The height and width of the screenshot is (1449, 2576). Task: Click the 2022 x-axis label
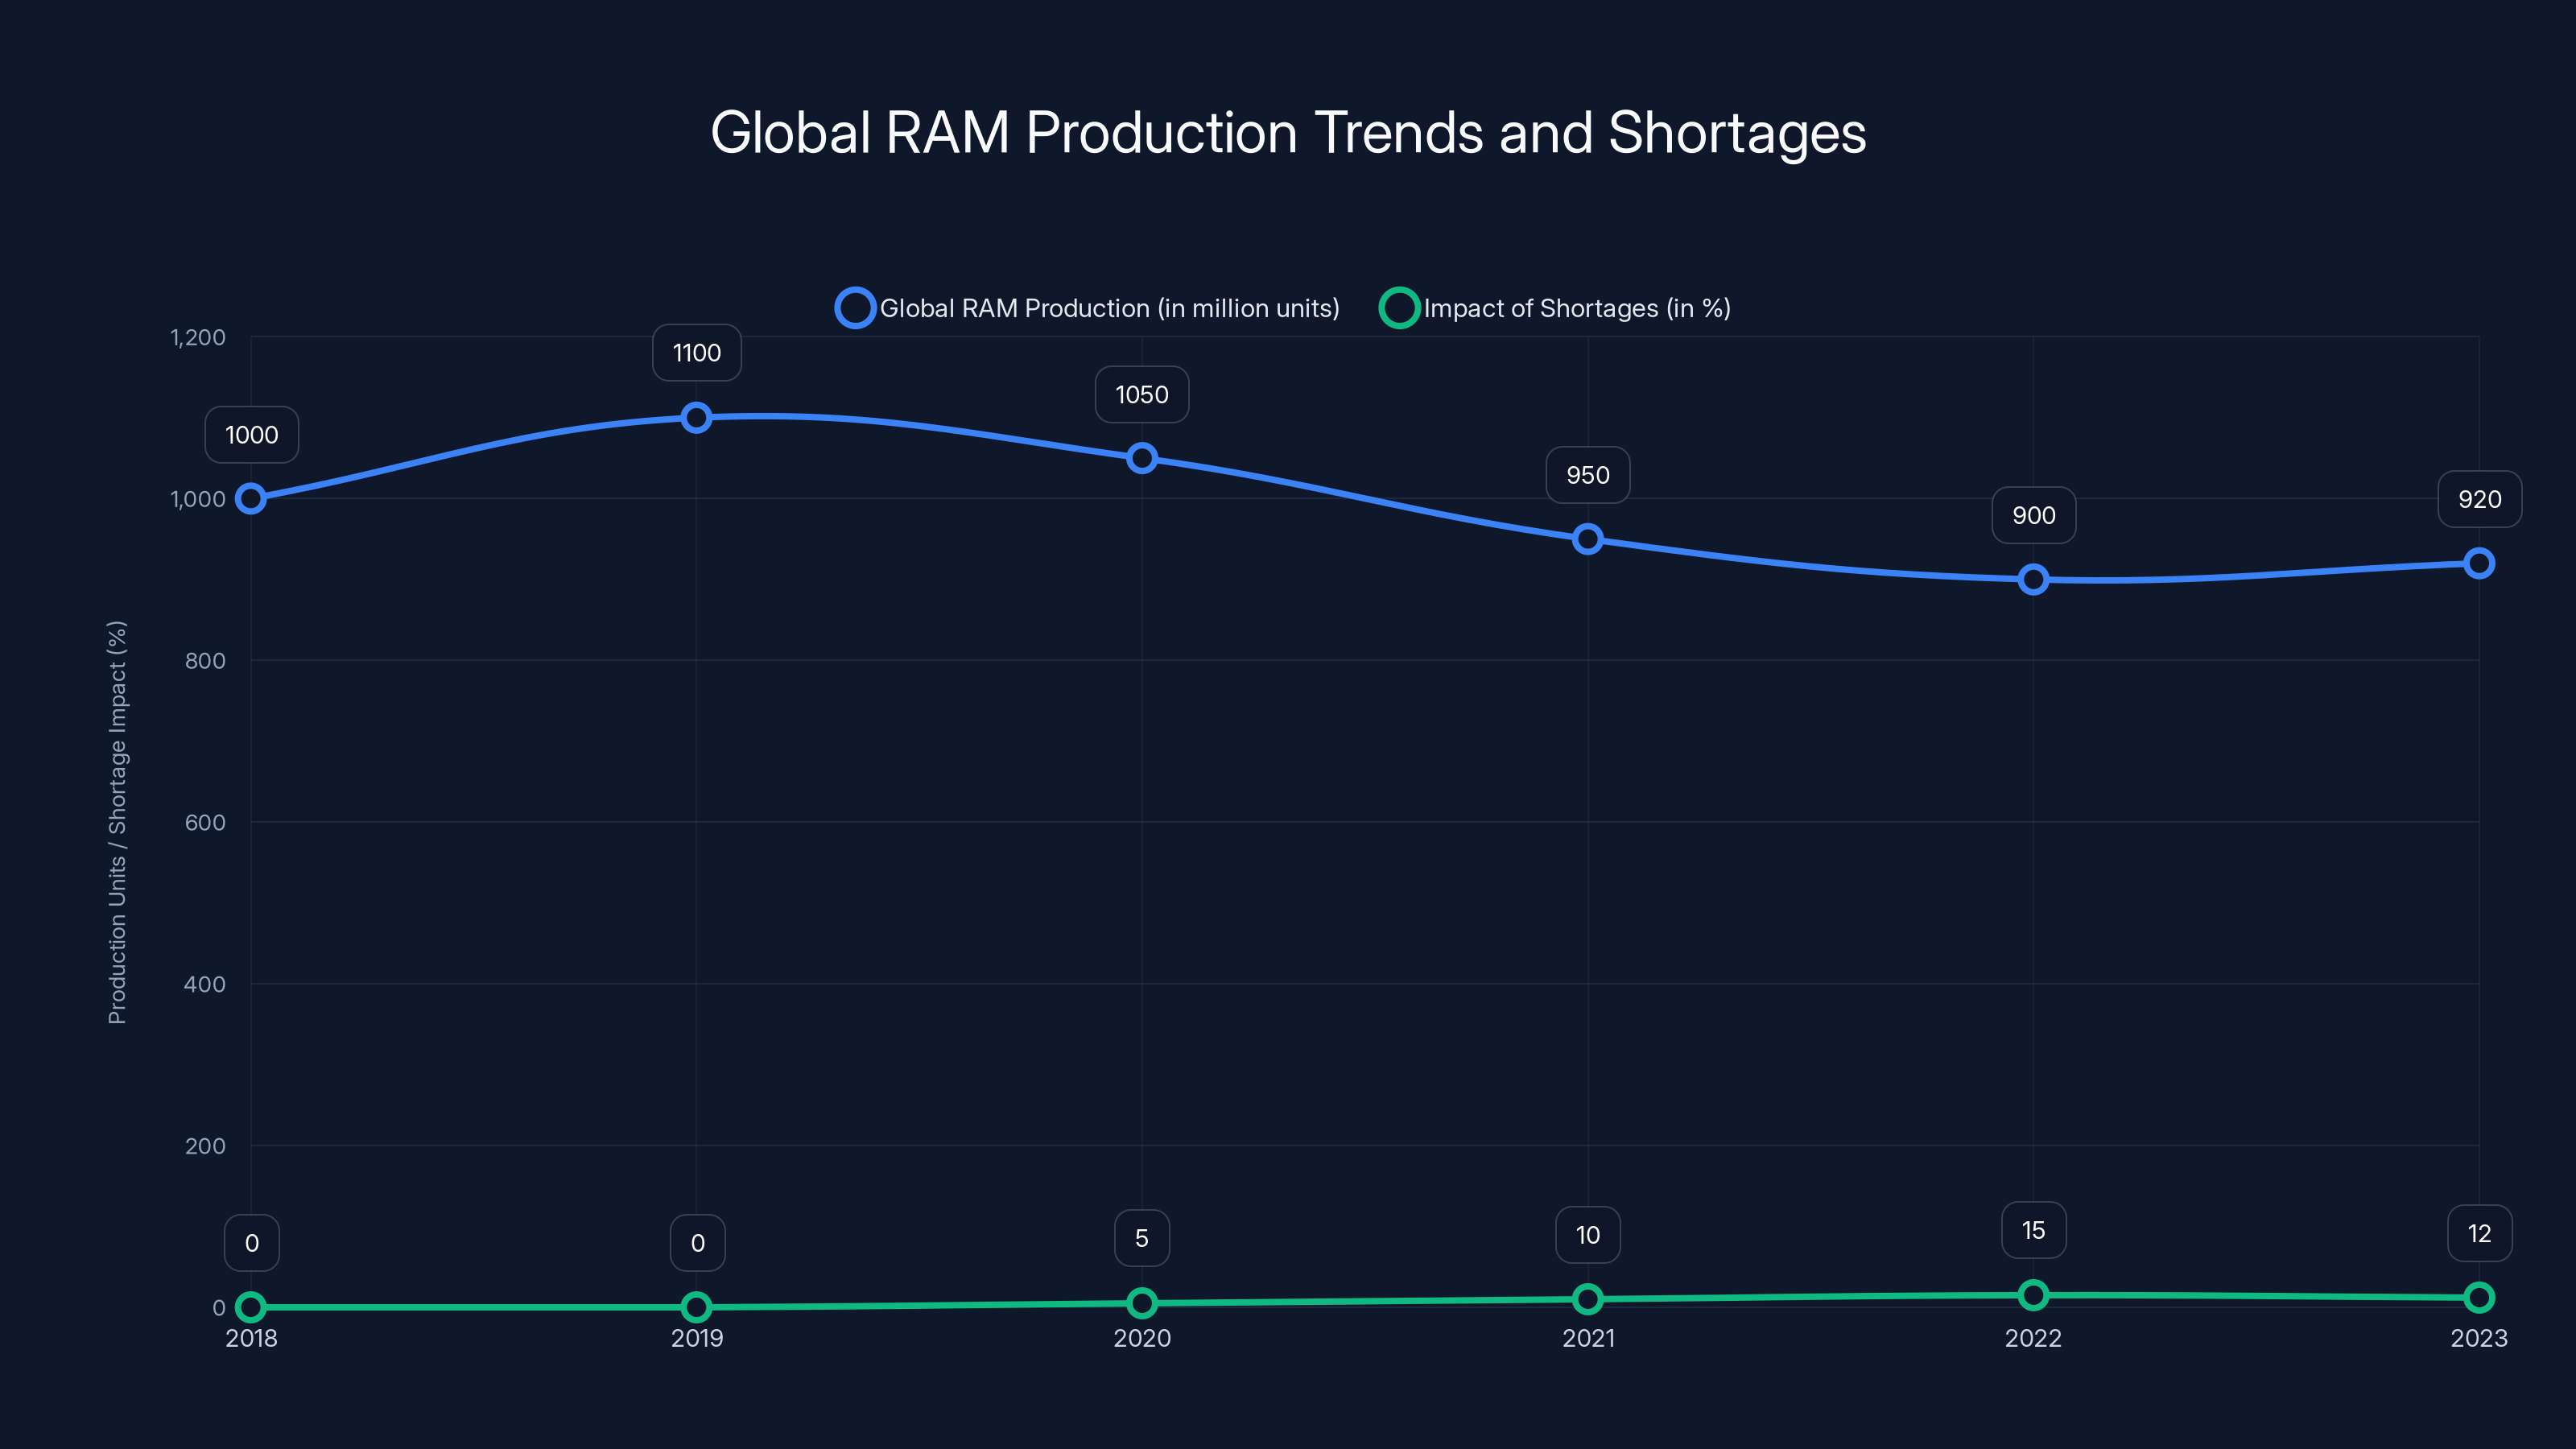(2033, 1338)
